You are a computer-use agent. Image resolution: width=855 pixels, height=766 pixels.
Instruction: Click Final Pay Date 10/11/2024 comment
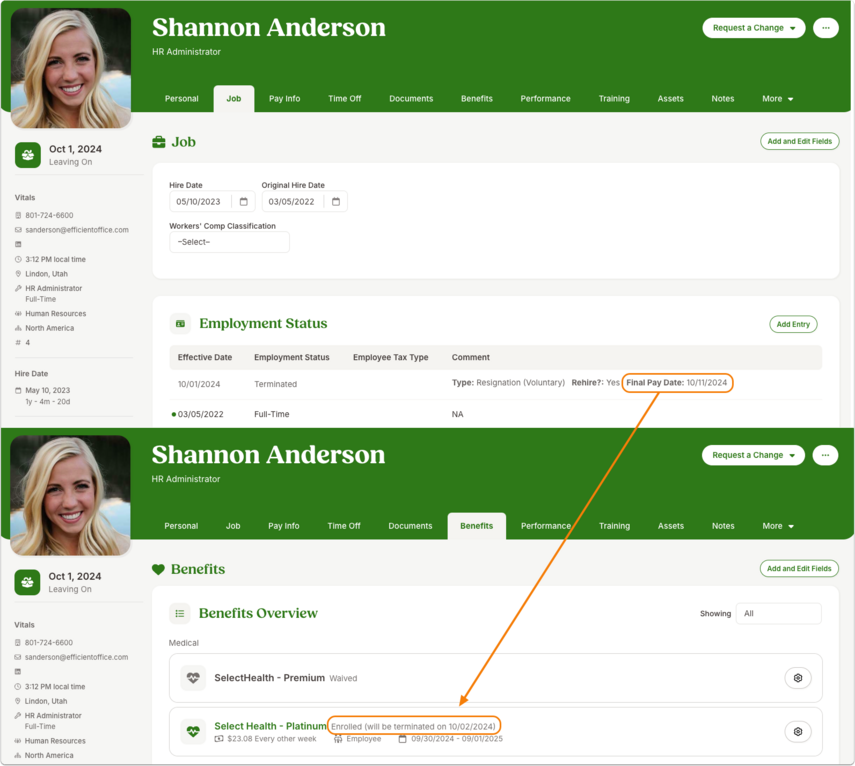677,383
